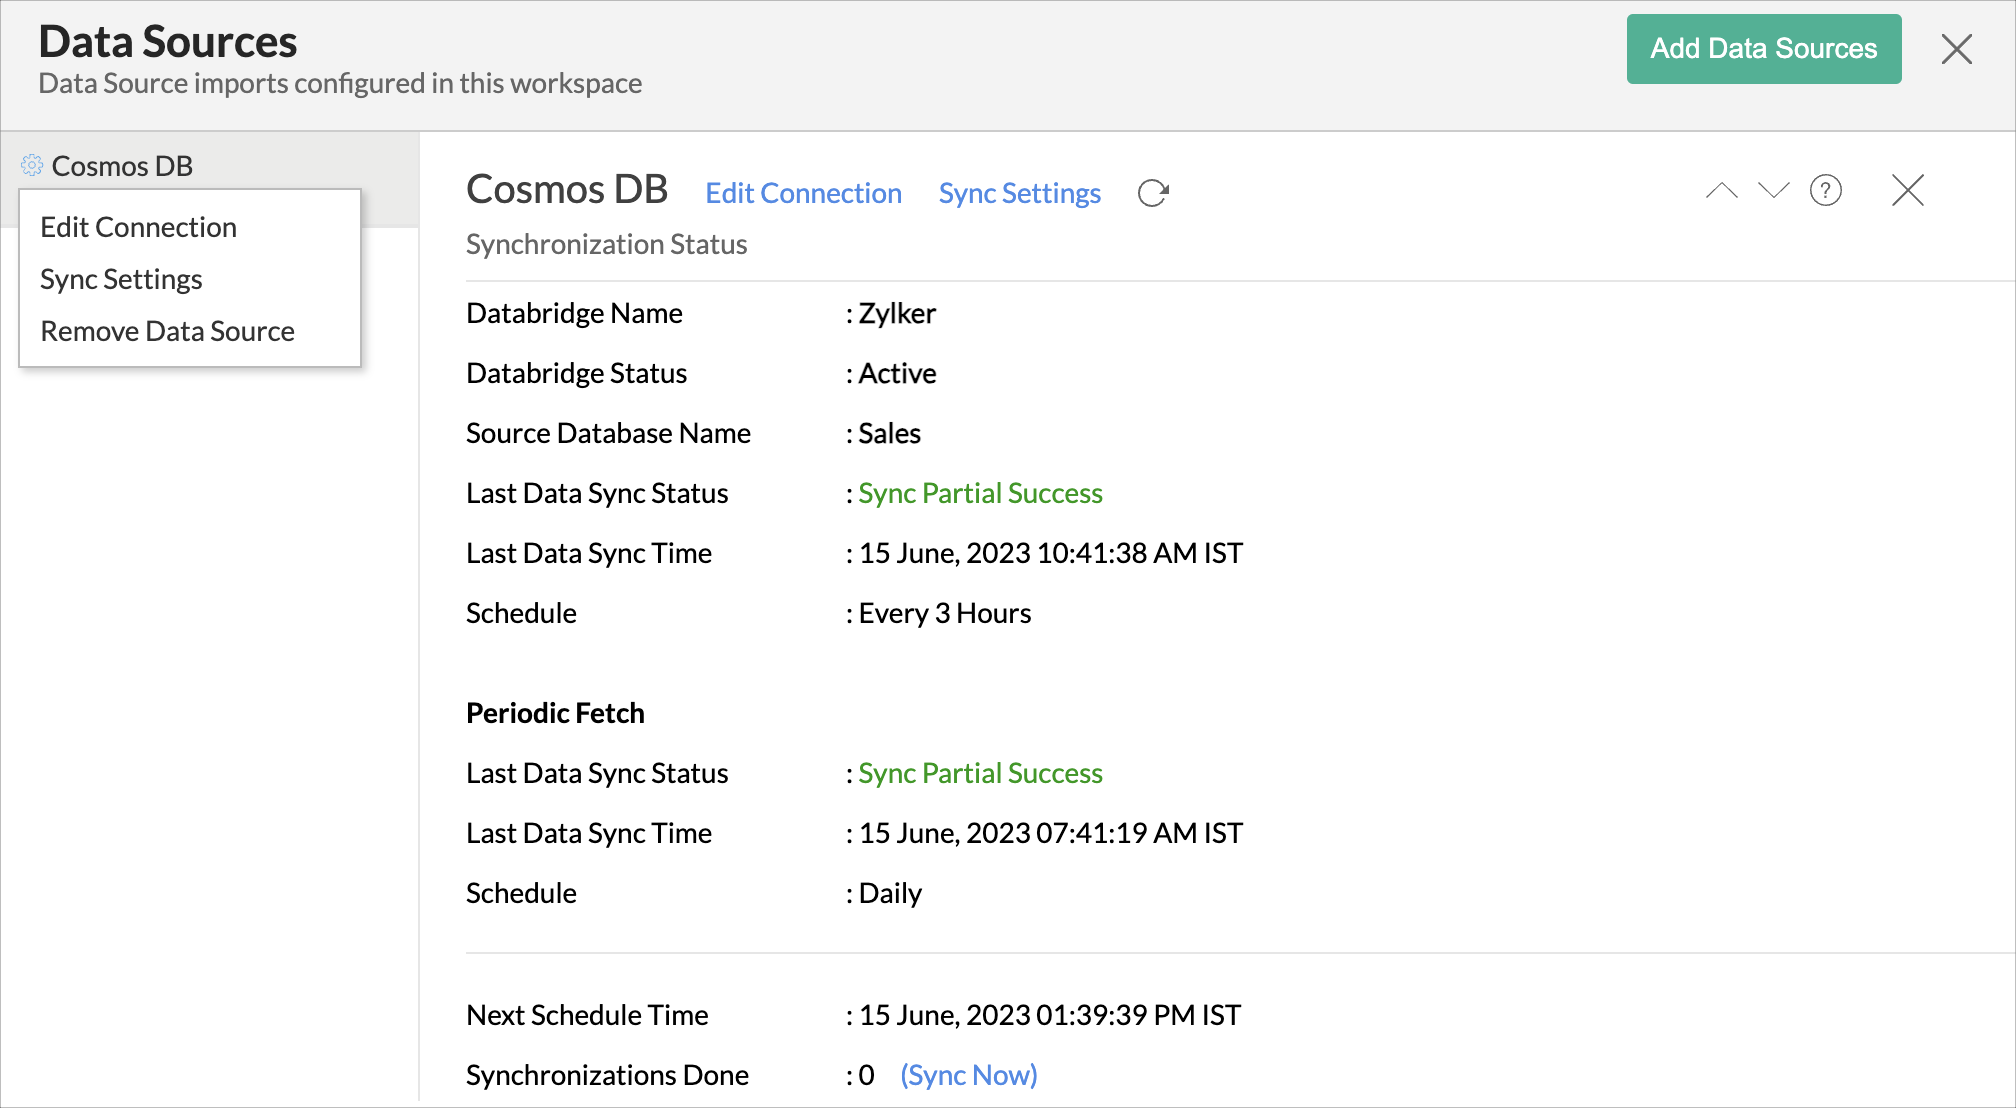Image resolution: width=2016 pixels, height=1108 pixels.
Task: Click the 01:39:39 PM next schedule time
Action: point(1049,1015)
